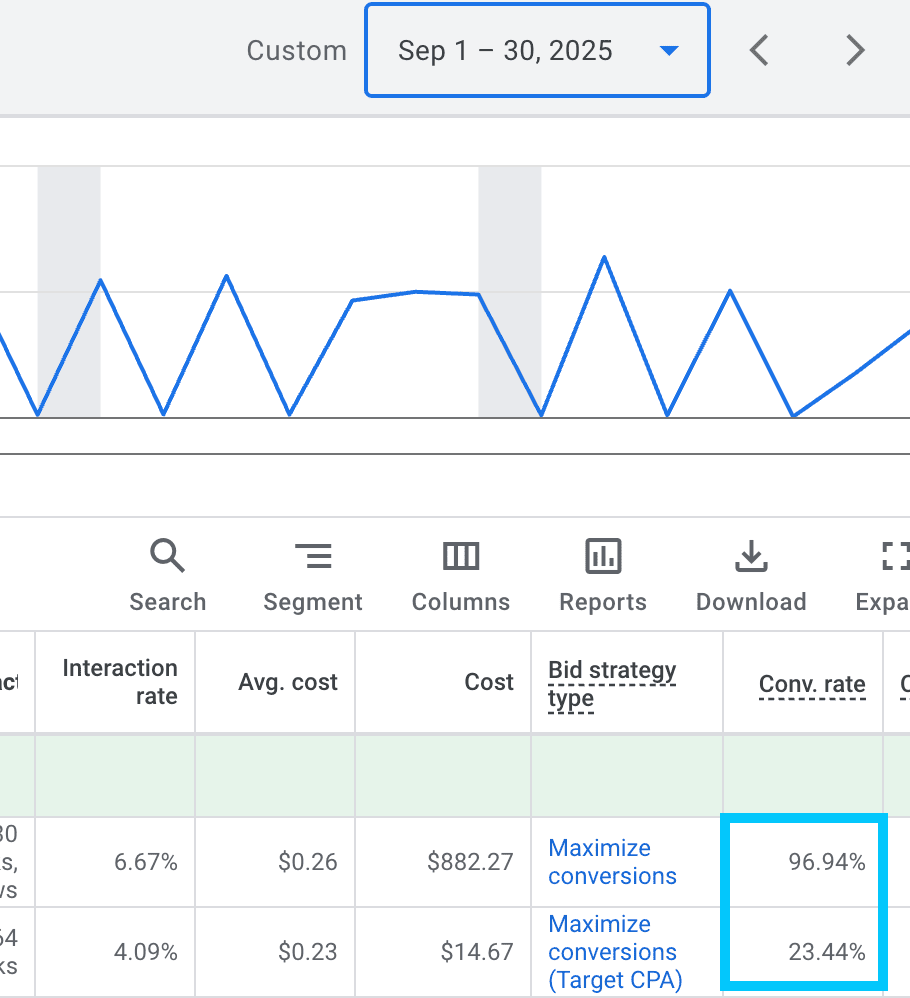Sort by the Interaction rate column header
Viewport: 910px width, 998px height.
click(x=120, y=682)
